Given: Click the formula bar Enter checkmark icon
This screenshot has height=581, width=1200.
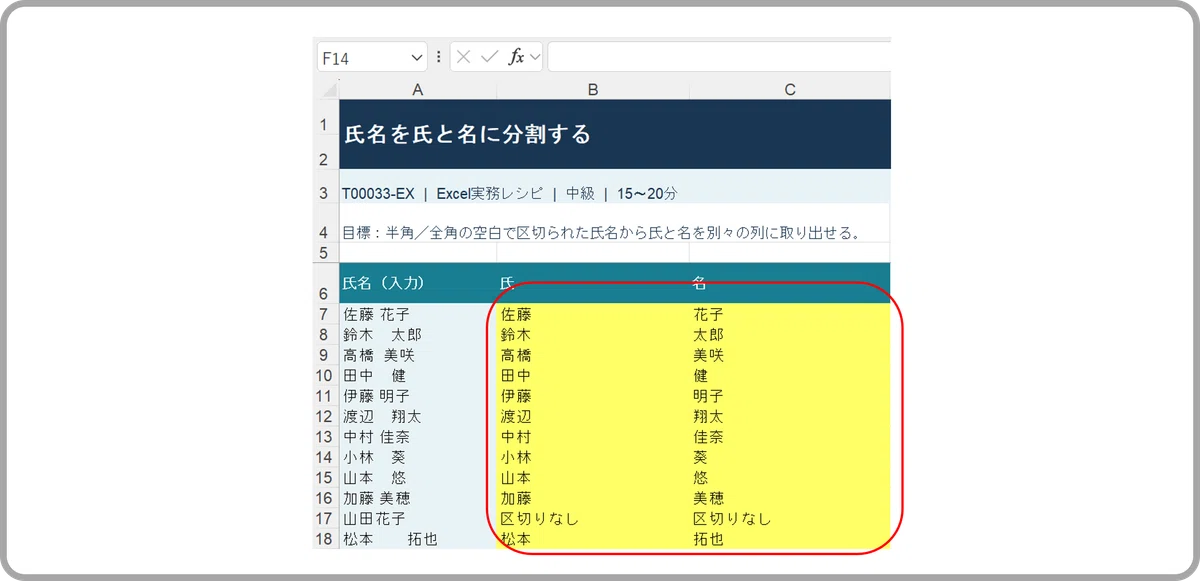Looking at the screenshot, I should 489,57.
